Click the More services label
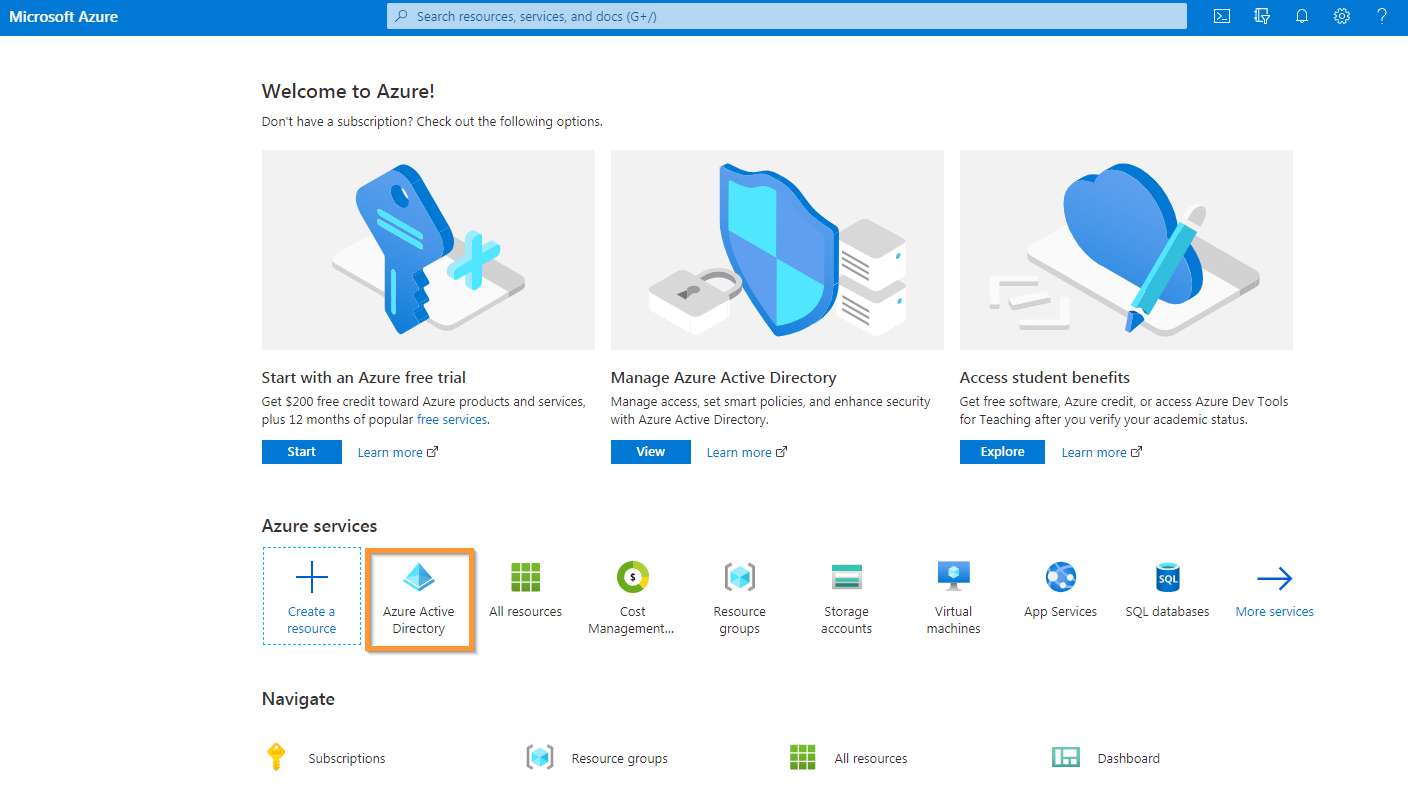 click(1275, 612)
